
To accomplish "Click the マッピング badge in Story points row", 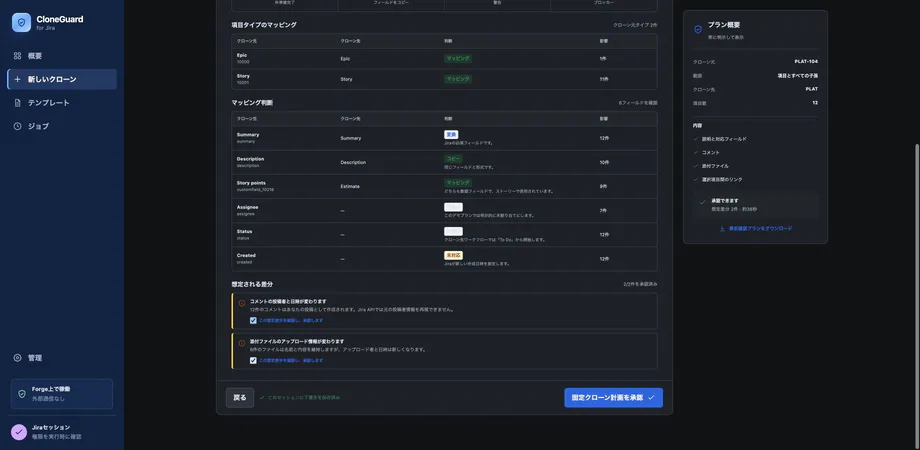I will (x=458, y=182).
